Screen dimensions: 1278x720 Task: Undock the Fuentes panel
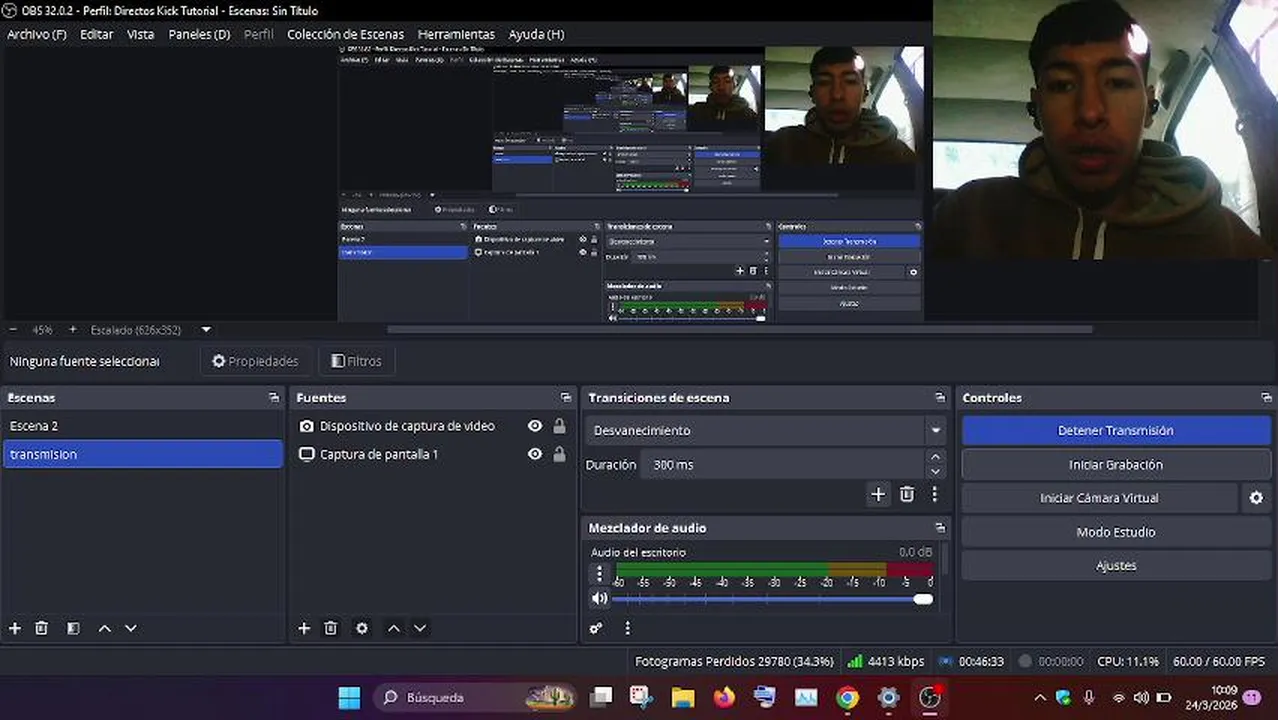pyautogui.click(x=566, y=397)
